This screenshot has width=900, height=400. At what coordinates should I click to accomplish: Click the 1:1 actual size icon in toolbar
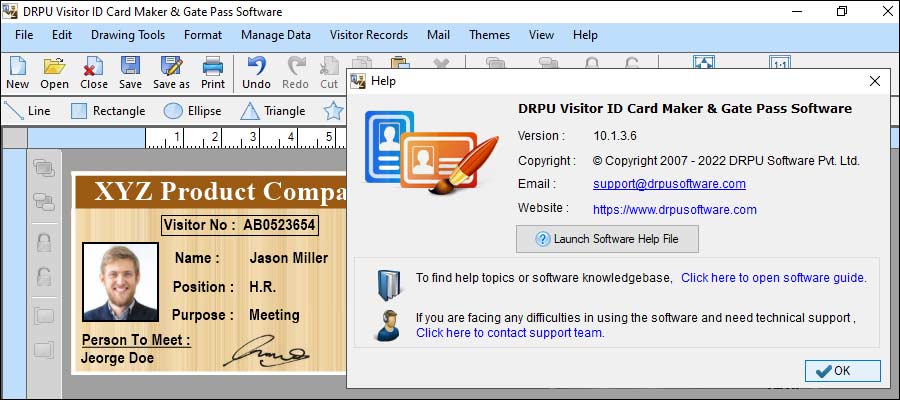781,62
